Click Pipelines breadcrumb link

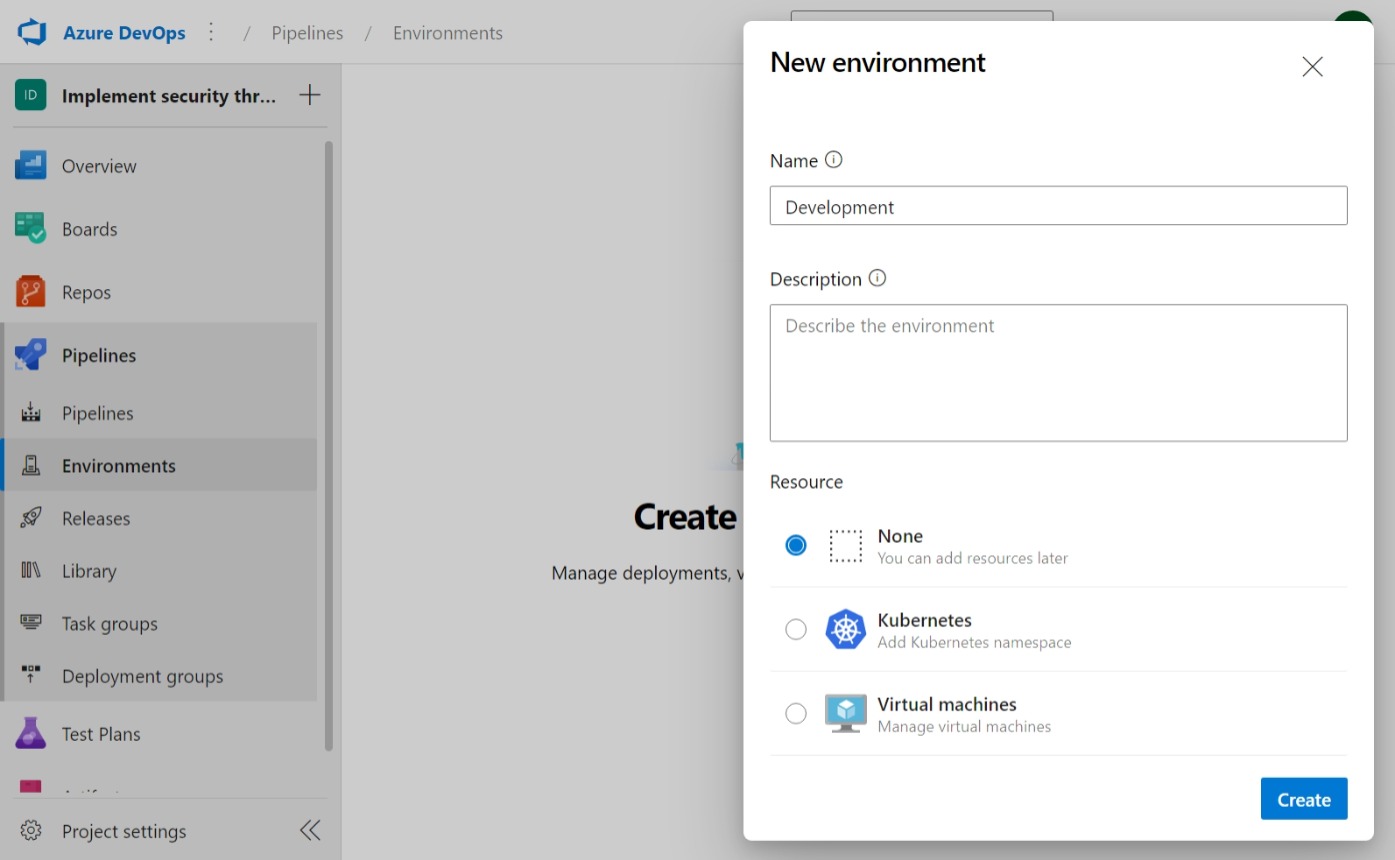point(307,33)
